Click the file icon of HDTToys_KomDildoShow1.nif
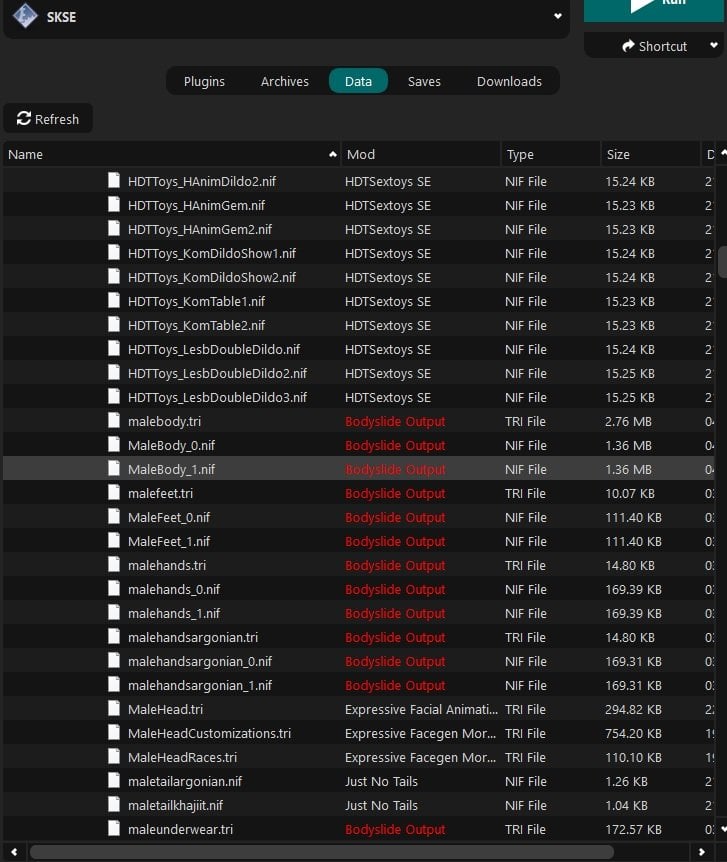Image resolution: width=727 pixels, height=862 pixels. pyautogui.click(x=114, y=252)
